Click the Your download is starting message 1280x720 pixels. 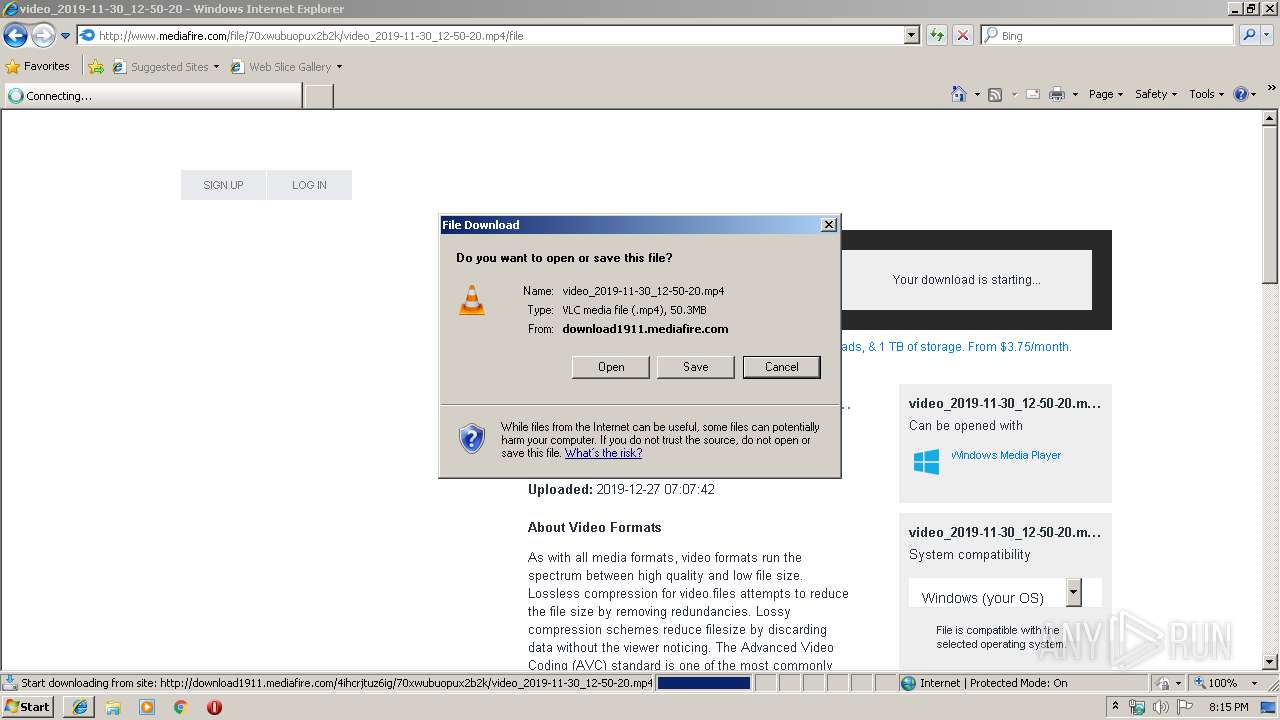pyautogui.click(x=966, y=280)
